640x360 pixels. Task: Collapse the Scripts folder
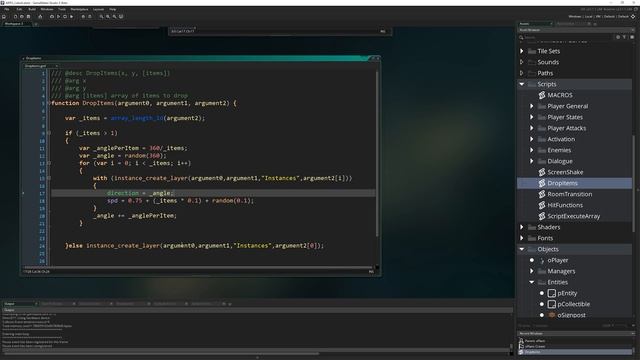click(522, 84)
